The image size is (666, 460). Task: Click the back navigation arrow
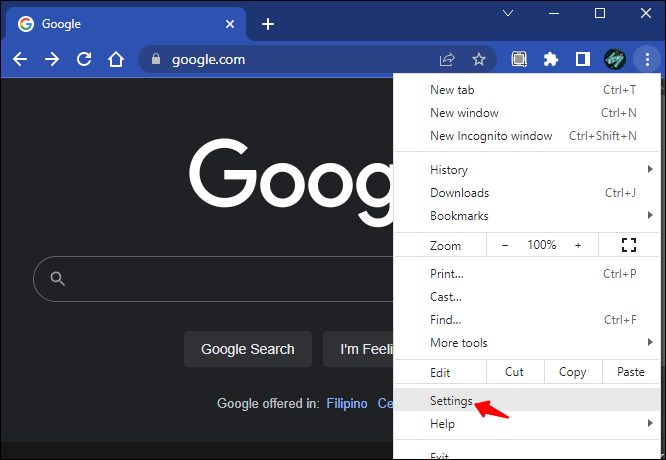[x=20, y=59]
